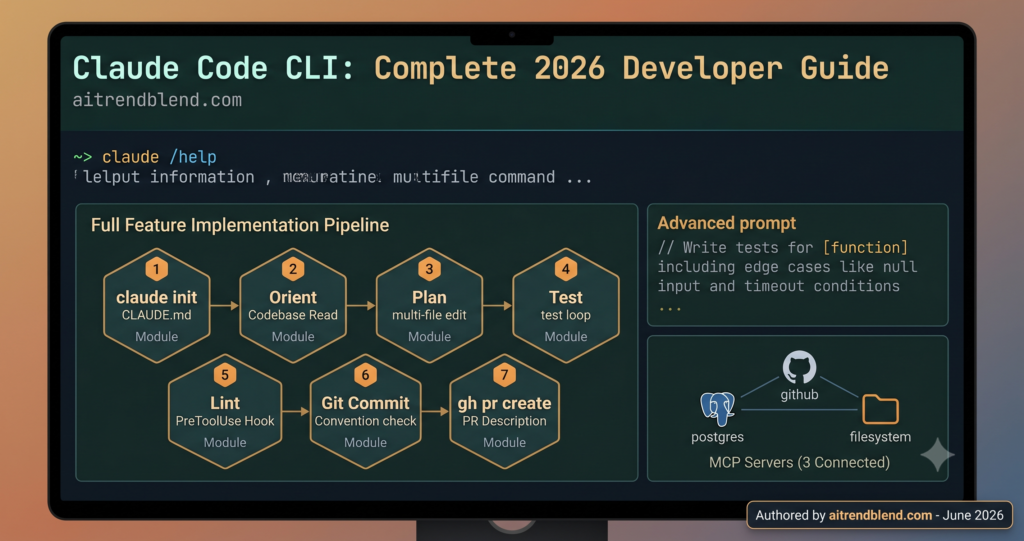Click the 'Codebase Read' text
Viewport: 1024px width, 541px height.
pyautogui.click(x=293, y=315)
